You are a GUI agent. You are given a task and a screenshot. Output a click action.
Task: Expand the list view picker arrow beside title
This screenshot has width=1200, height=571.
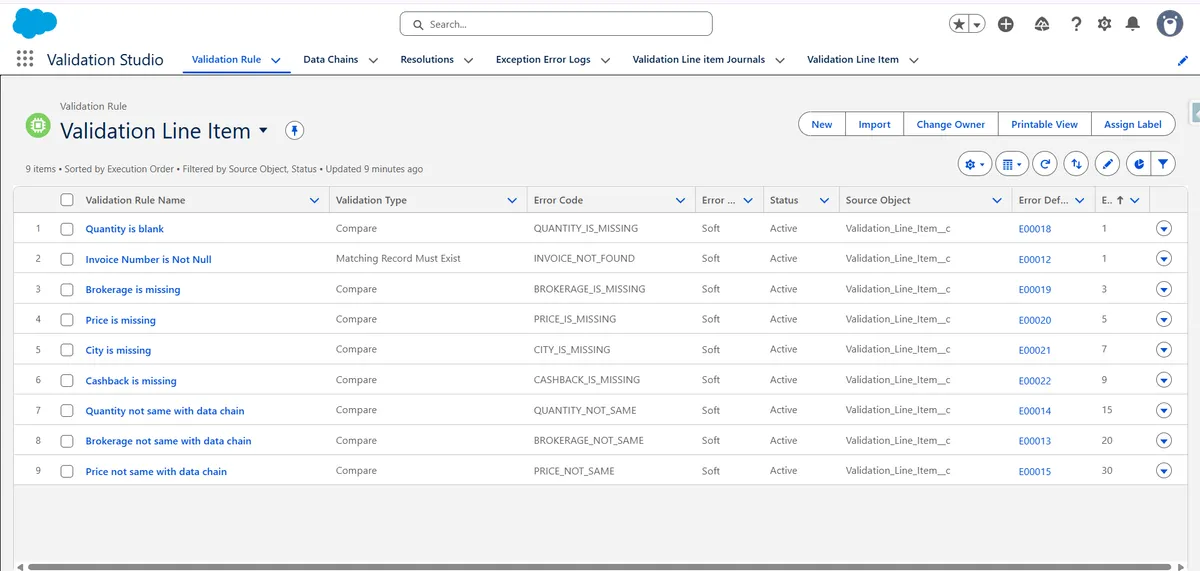263,131
